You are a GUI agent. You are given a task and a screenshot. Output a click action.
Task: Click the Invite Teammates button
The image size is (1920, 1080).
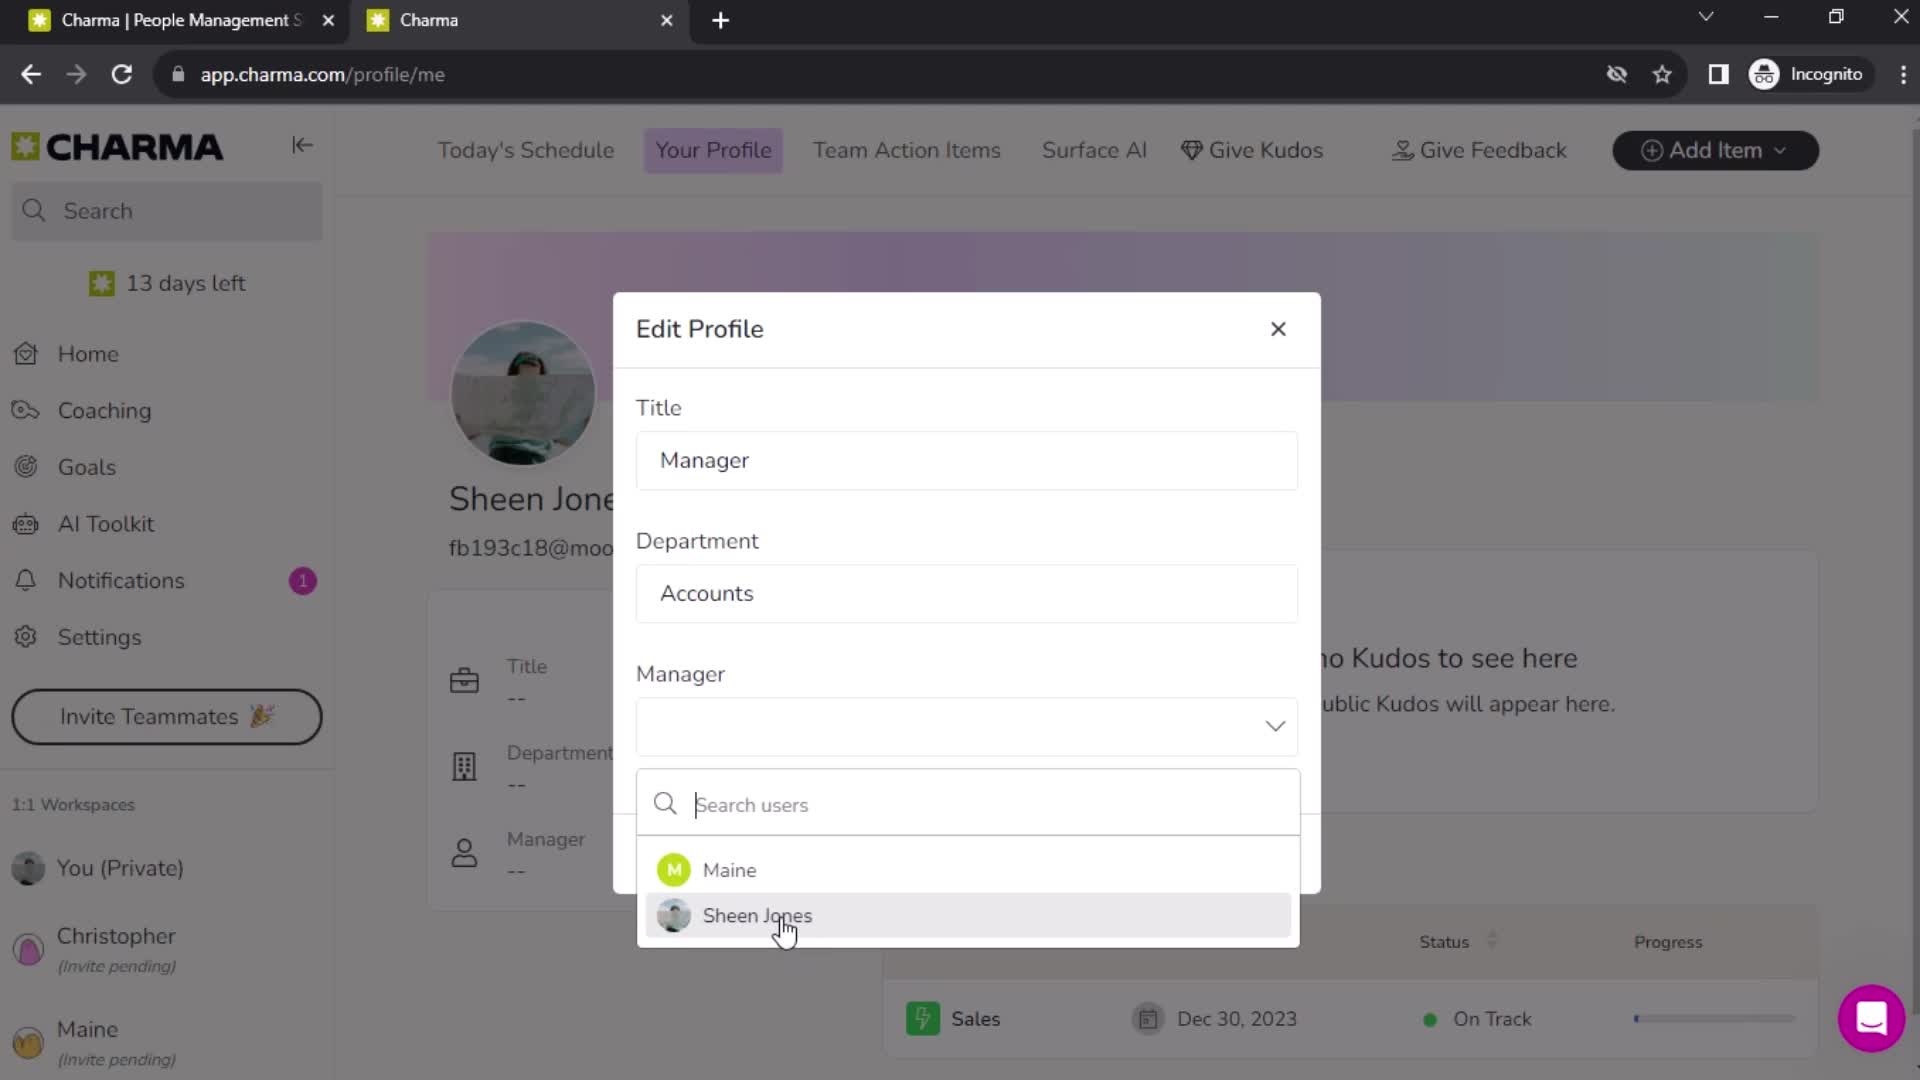click(x=167, y=717)
